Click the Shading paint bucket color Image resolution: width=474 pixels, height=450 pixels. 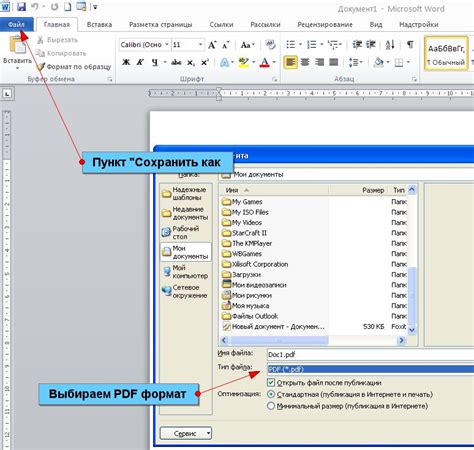379,62
